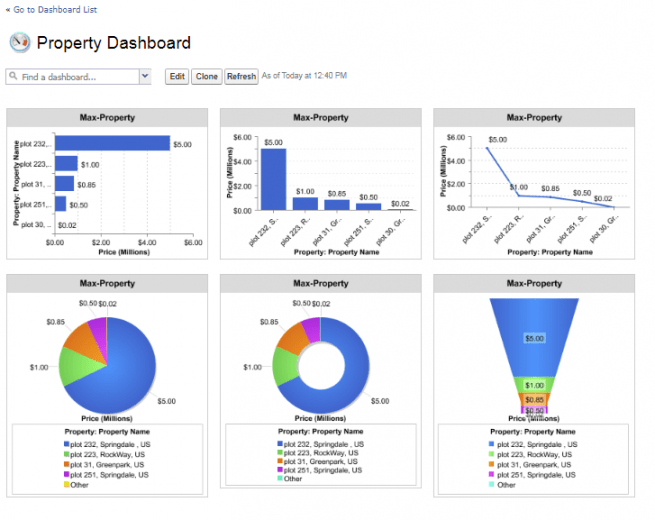655x520 pixels.
Task: Click green plot 223 swatch in funnel legend
Action: click(491, 454)
